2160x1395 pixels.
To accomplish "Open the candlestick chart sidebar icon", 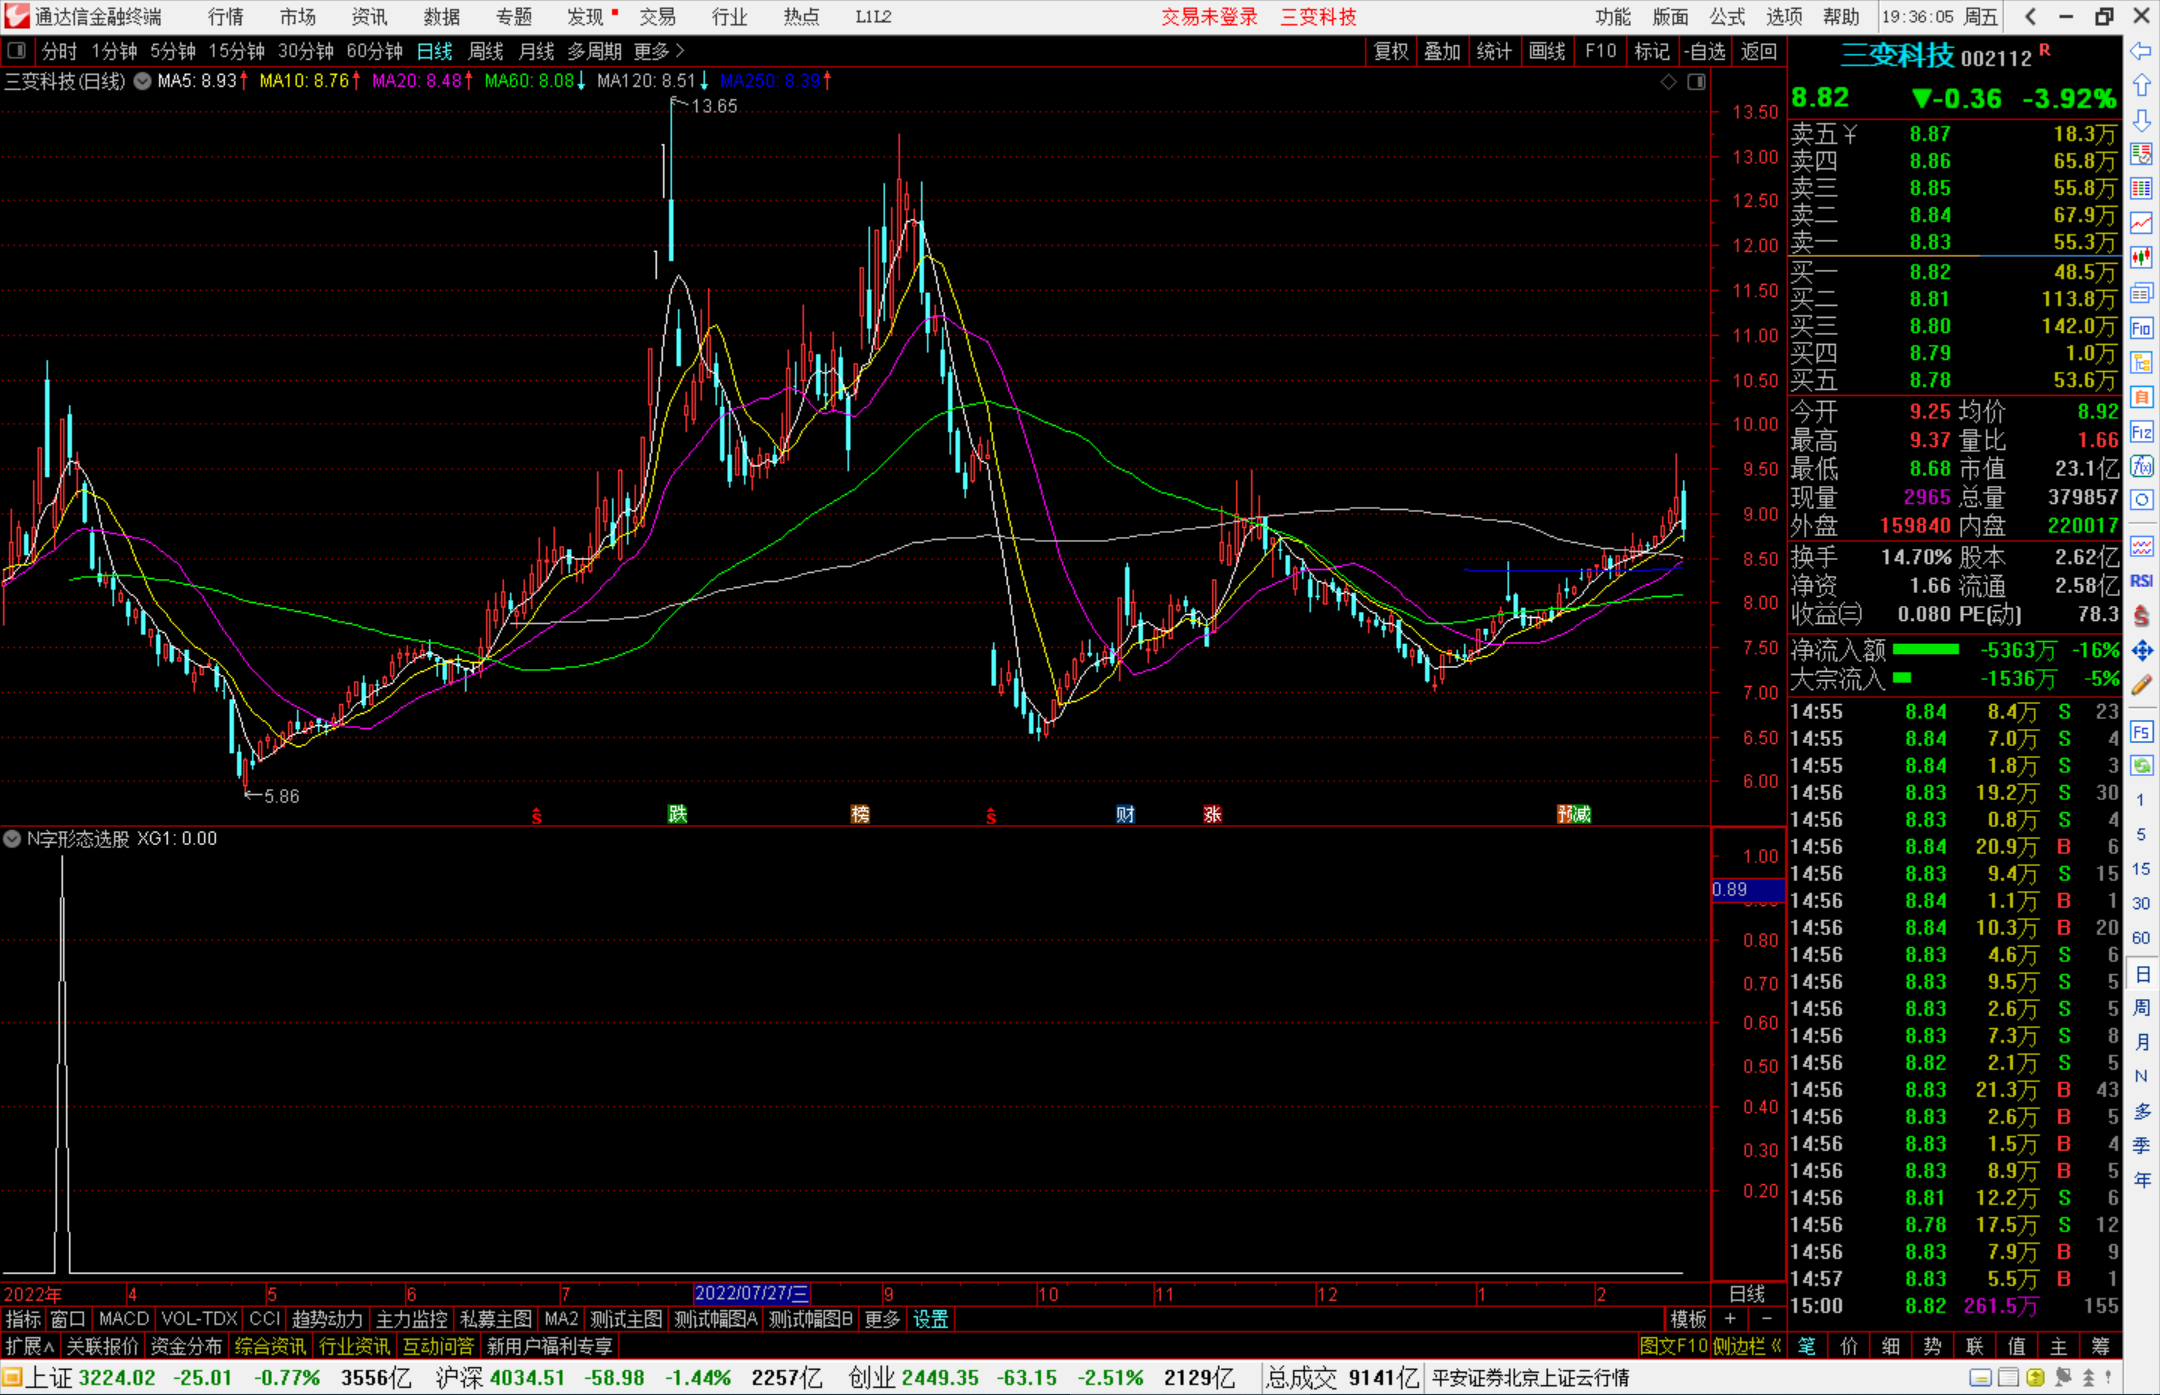I will [x=2141, y=258].
